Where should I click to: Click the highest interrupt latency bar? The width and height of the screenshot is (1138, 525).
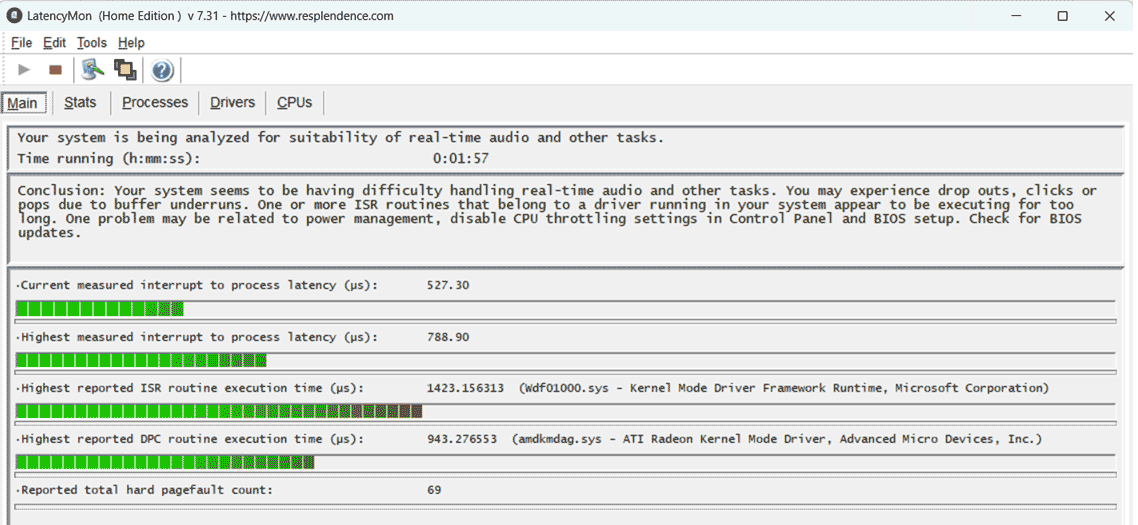pyautogui.click(x=565, y=360)
